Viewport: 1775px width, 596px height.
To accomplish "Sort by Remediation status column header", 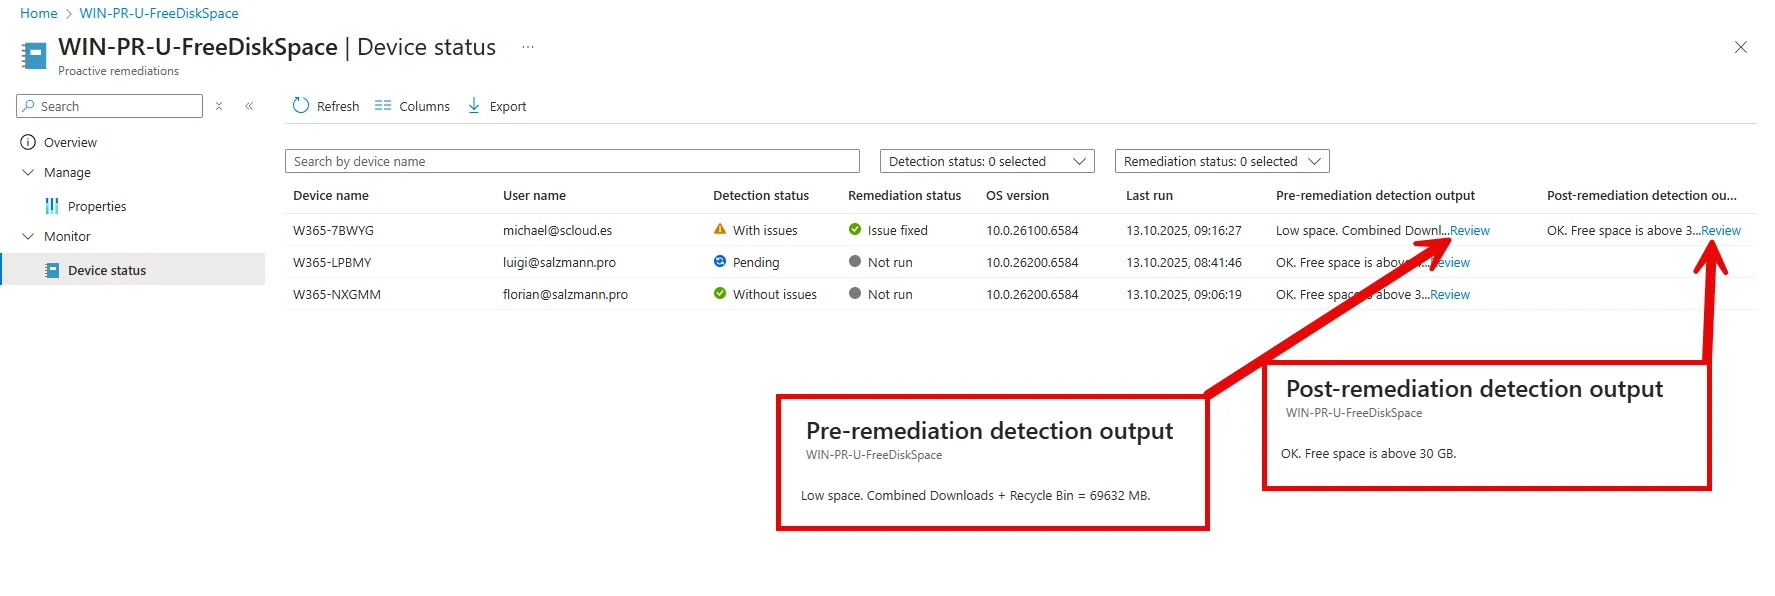I will 904,195.
